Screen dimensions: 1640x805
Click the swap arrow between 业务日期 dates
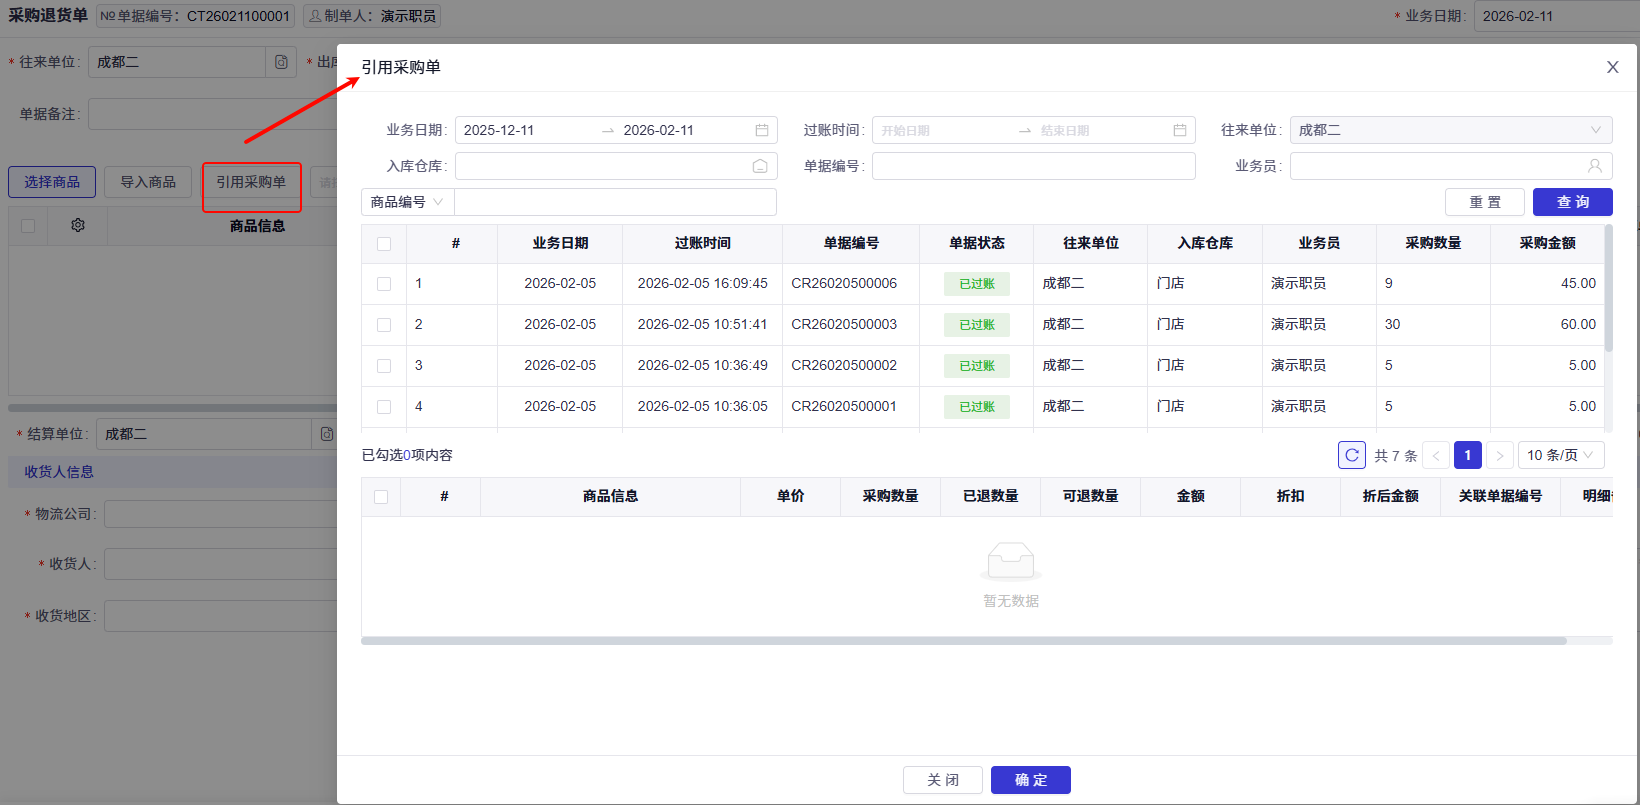(x=608, y=130)
